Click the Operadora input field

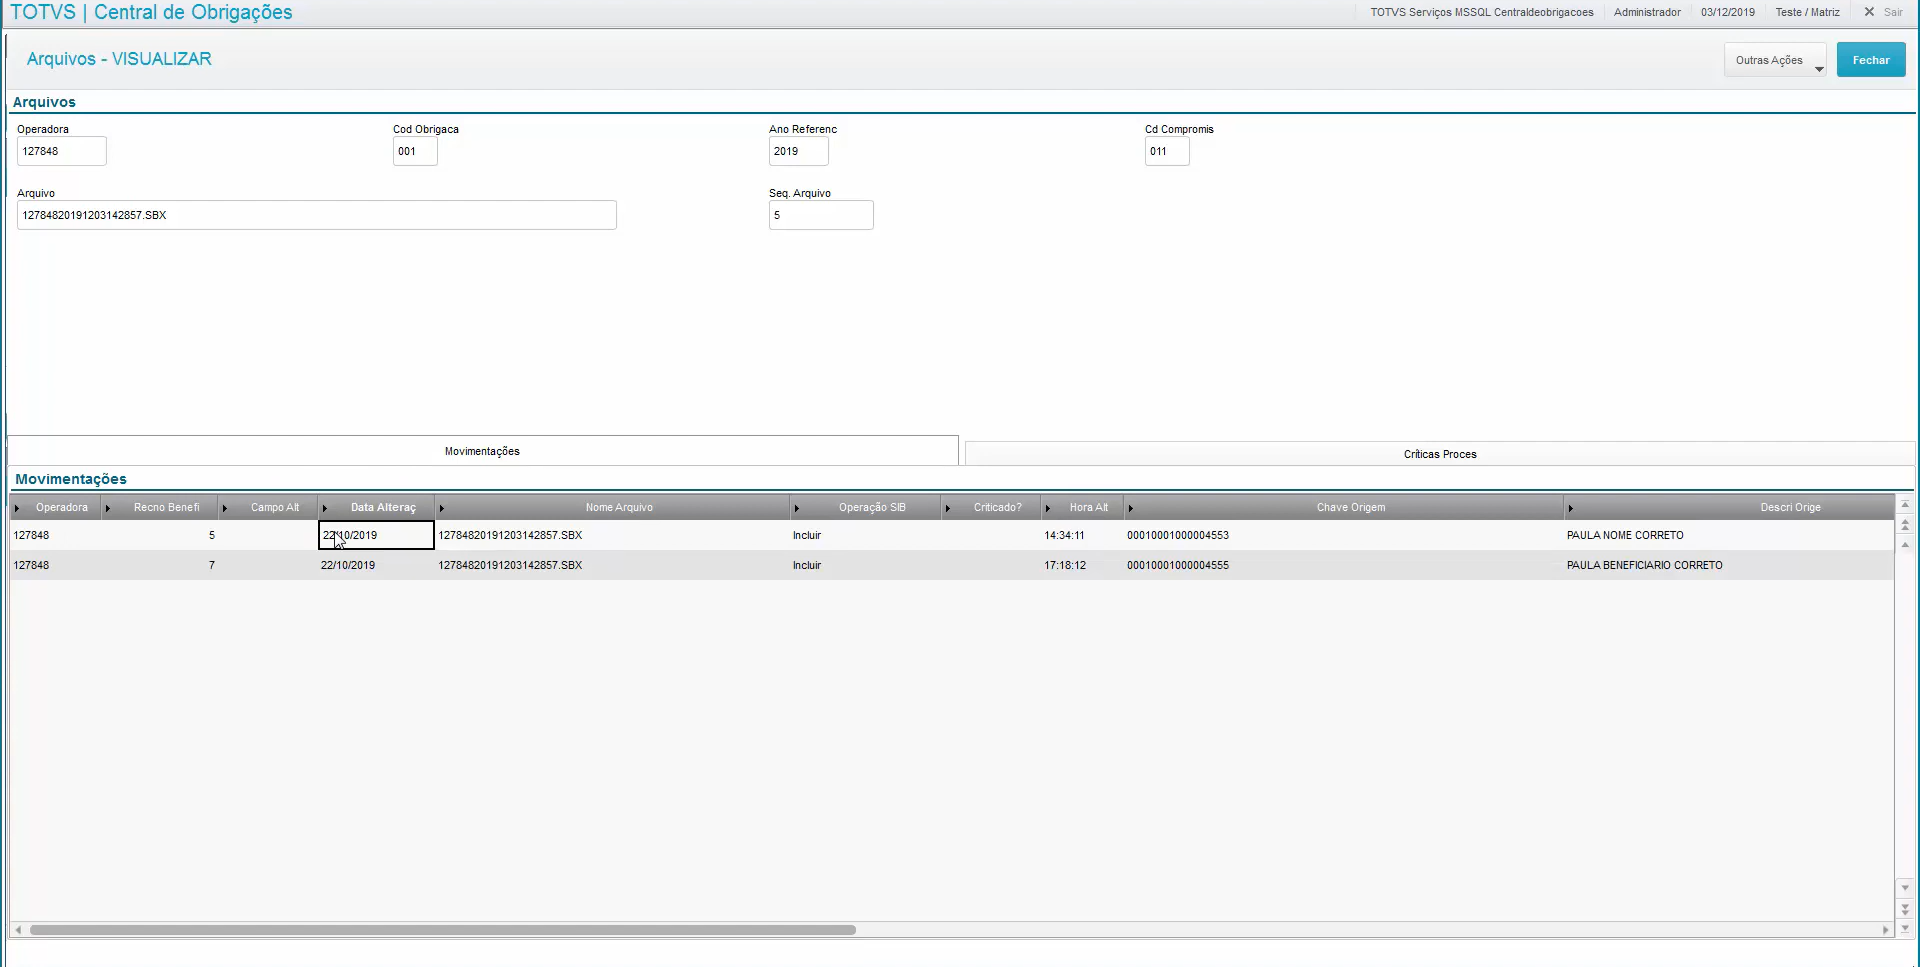(61, 151)
